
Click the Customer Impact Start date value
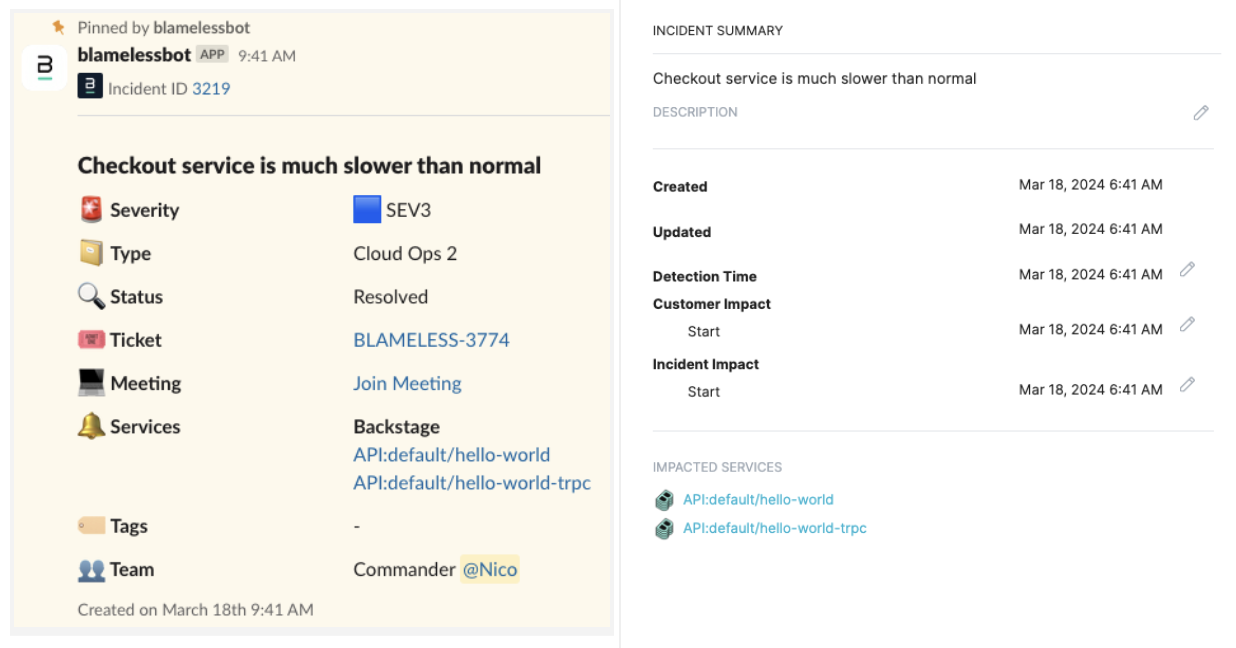point(1091,329)
